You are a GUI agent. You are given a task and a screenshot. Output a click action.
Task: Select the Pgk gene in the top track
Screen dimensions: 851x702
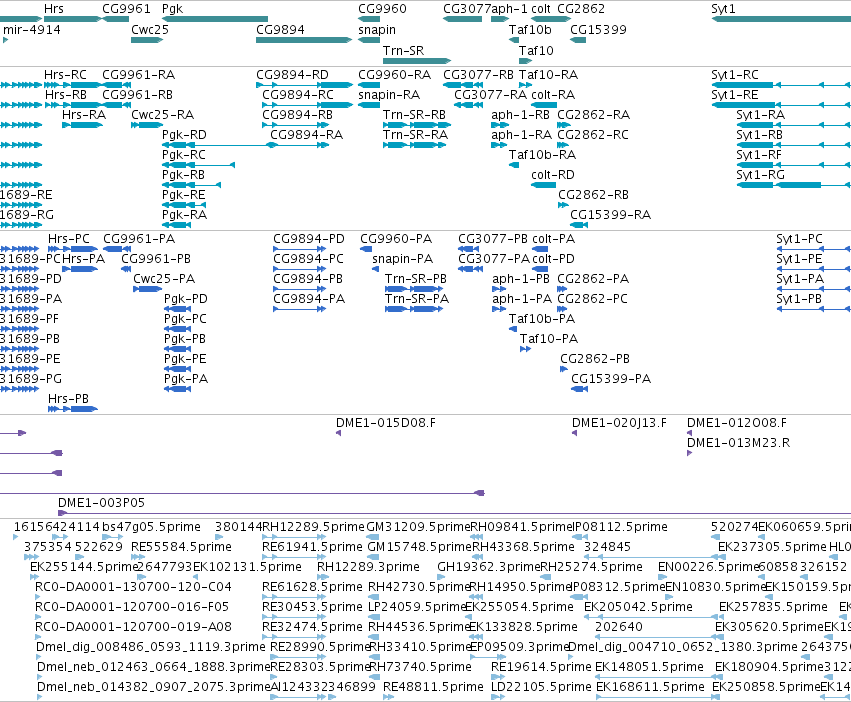(215, 19)
